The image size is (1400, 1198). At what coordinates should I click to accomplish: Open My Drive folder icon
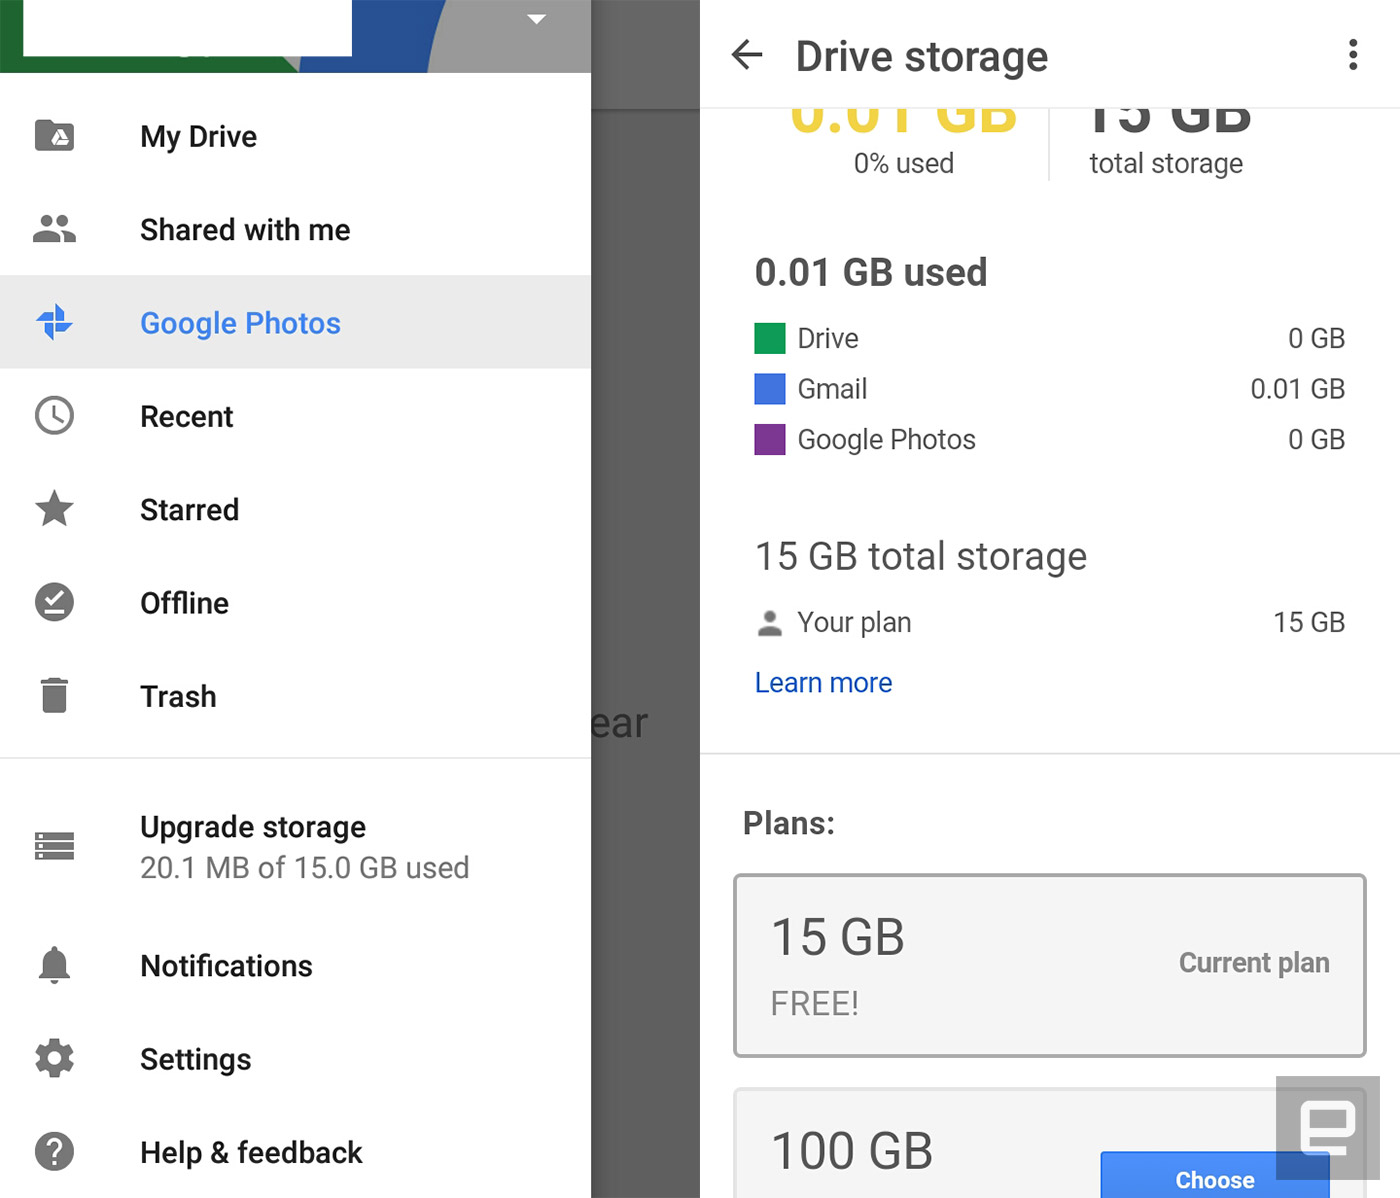click(x=54, y=135)
